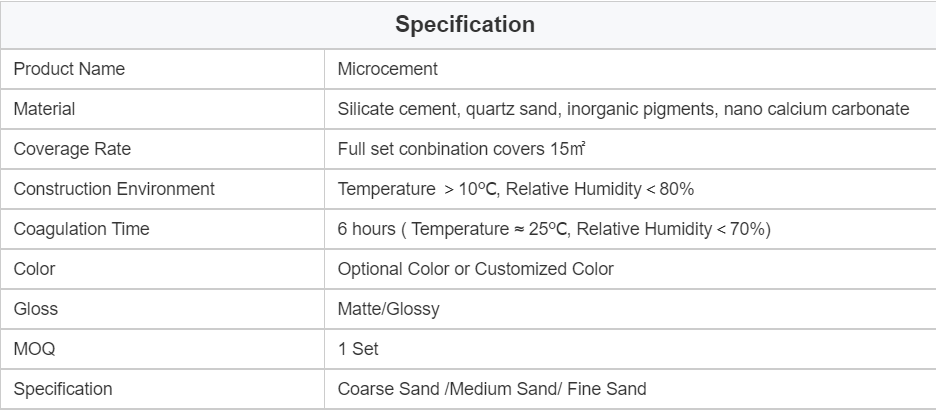The image size is (936, 411).
Task: Click the Matte/Glossy value
Action: [388, 309]
